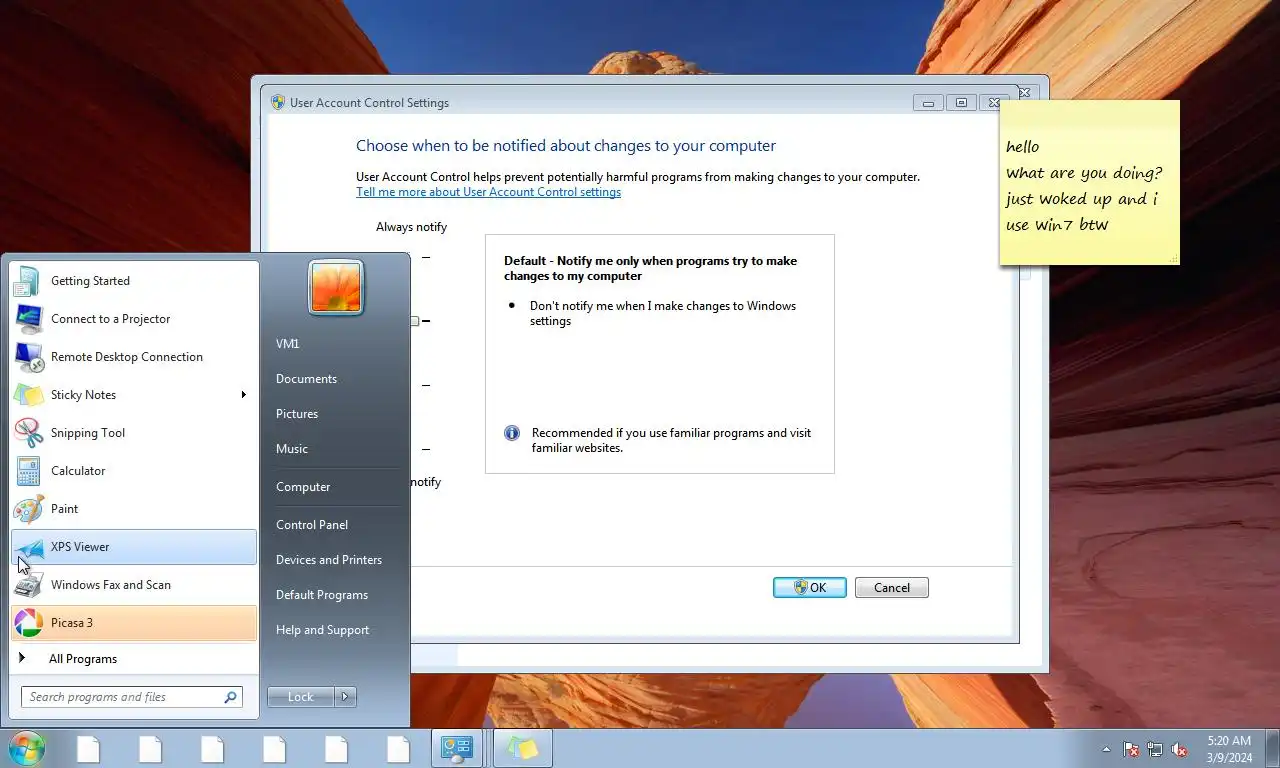1280x768 pixels.
Task: Show hidden tray icons arrow
Action: (1106, 749)
